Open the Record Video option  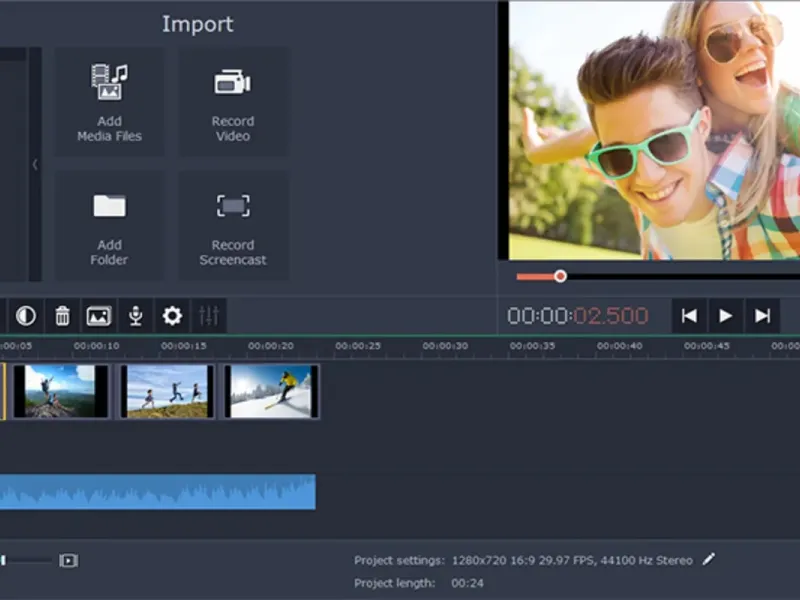pos(232,102)
